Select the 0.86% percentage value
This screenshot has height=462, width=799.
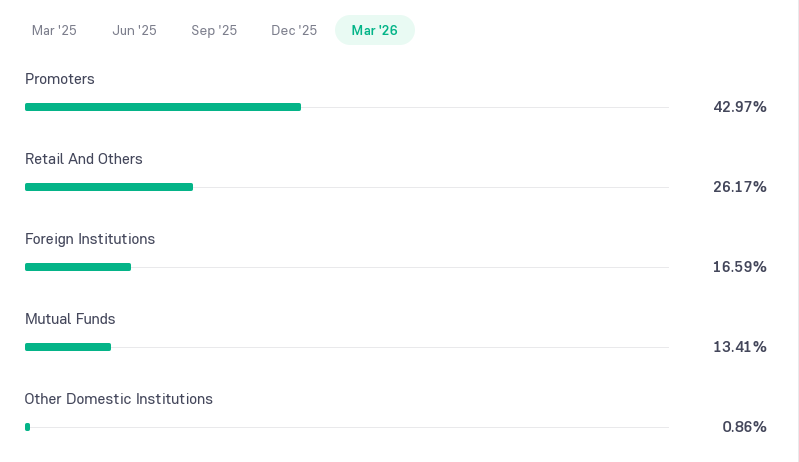(x=744, y=427)
